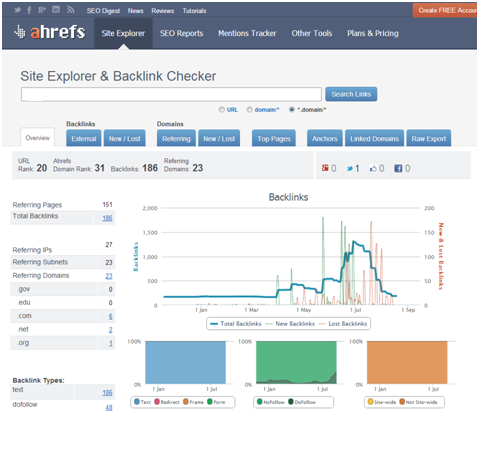
Task: Open the Mentions Tracker menu
Action: tap(247, 33)
